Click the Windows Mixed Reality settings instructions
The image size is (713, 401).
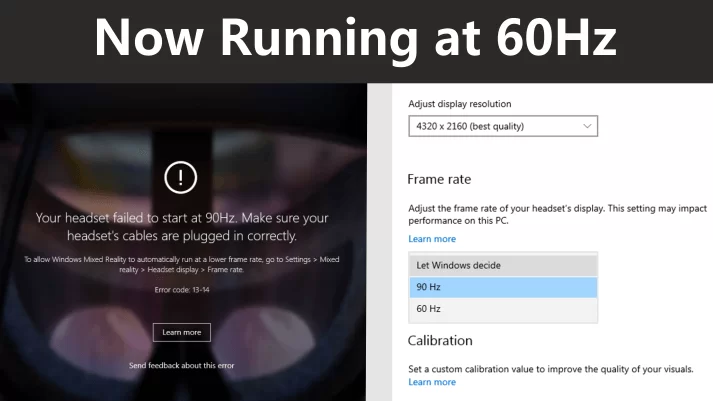coord(181,264)
